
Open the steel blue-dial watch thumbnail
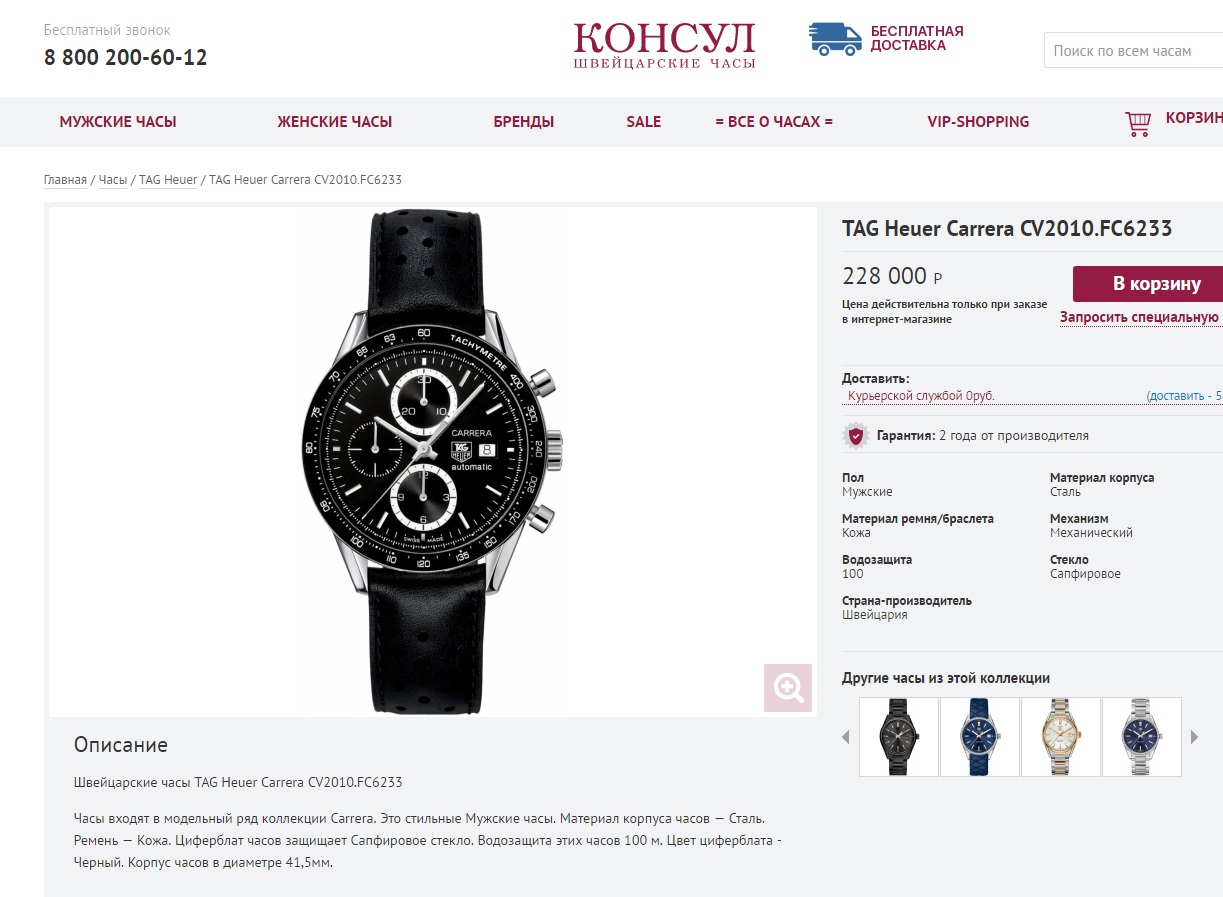(x=1142, y=737)
